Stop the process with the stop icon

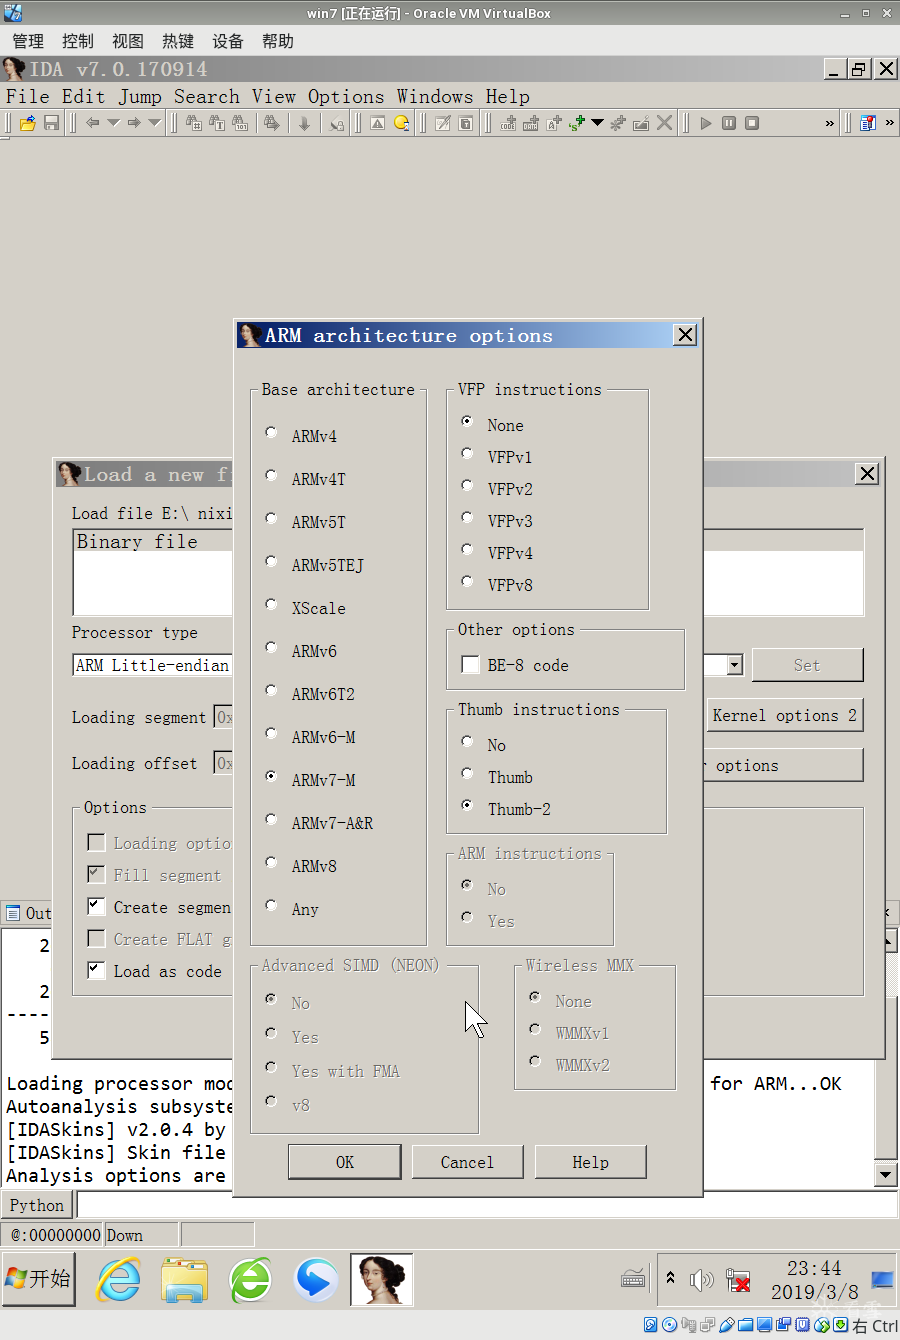pyautogui.click(x=752, y=123)
